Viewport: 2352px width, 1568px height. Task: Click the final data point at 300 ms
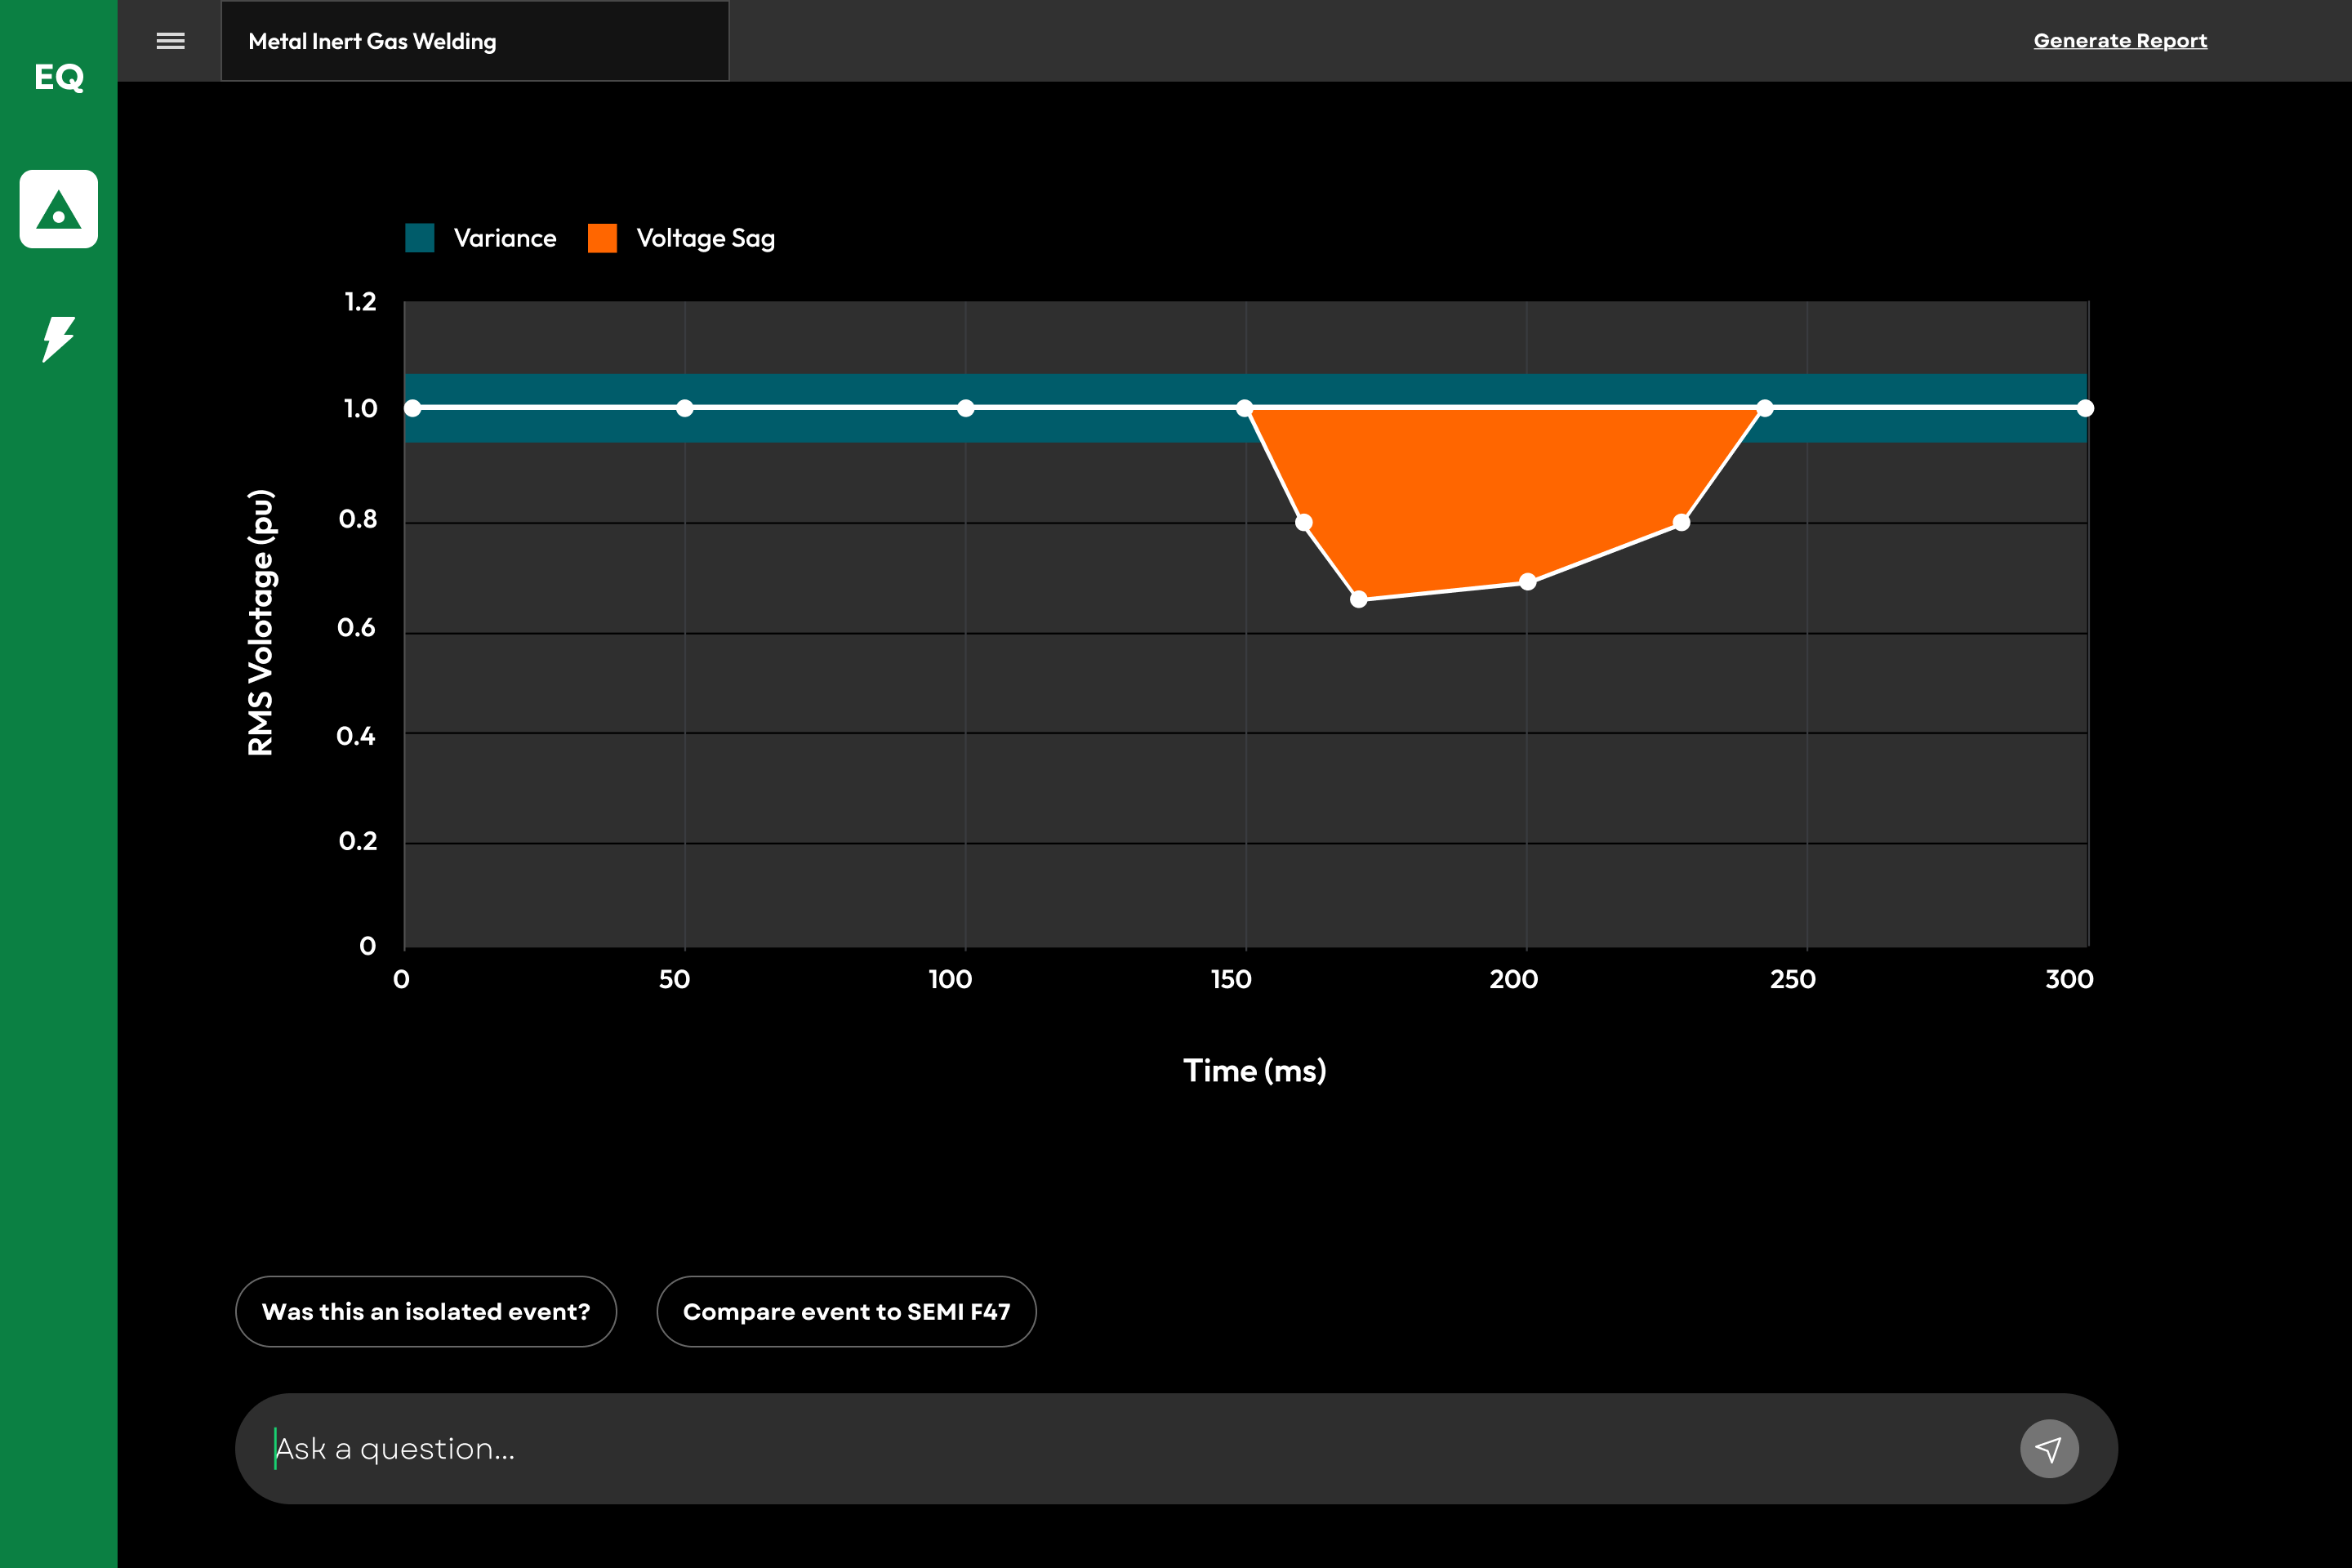tap(2085, 408)
